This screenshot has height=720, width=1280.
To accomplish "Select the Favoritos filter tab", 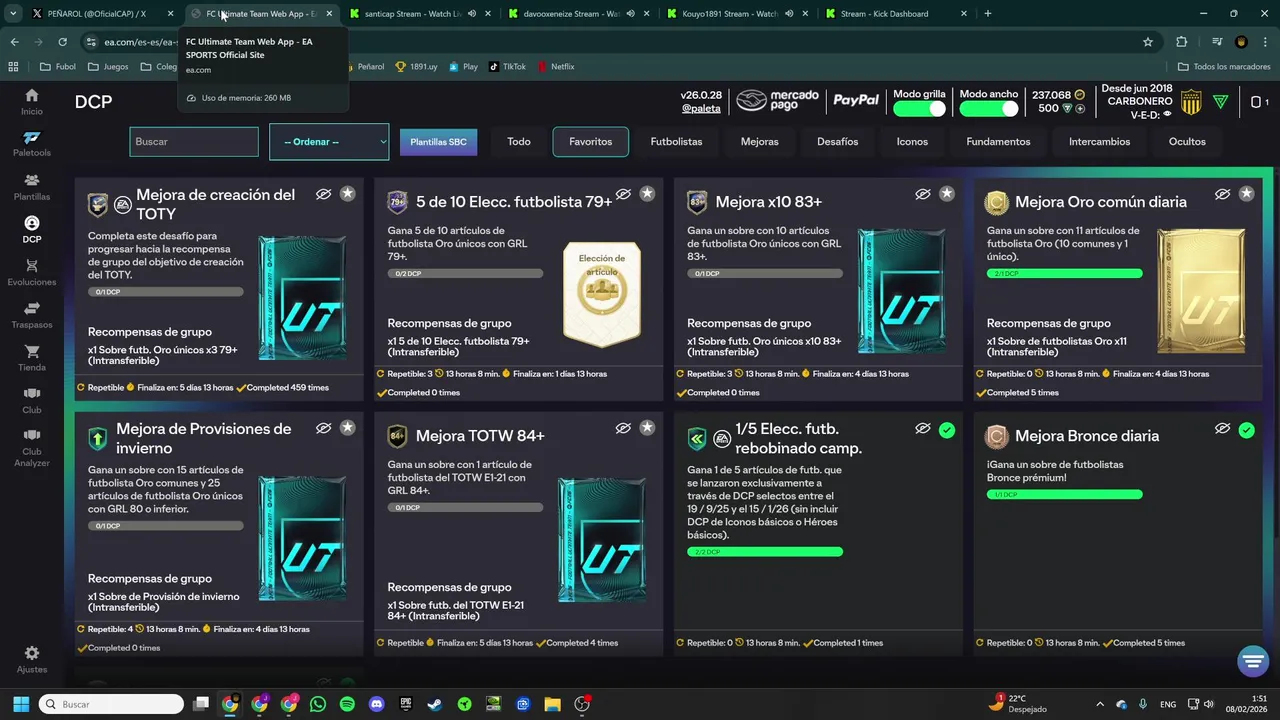I will coord(591,142).
